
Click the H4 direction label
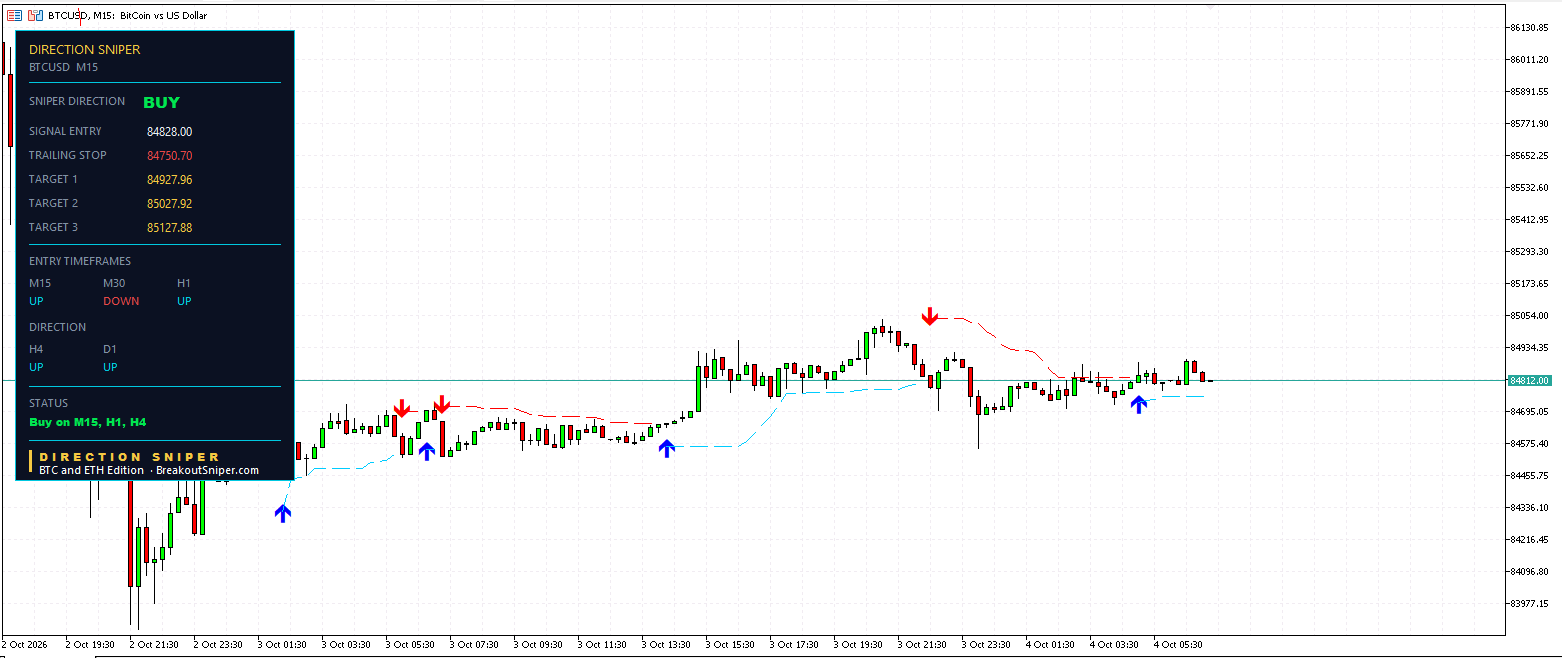point(36,349)
